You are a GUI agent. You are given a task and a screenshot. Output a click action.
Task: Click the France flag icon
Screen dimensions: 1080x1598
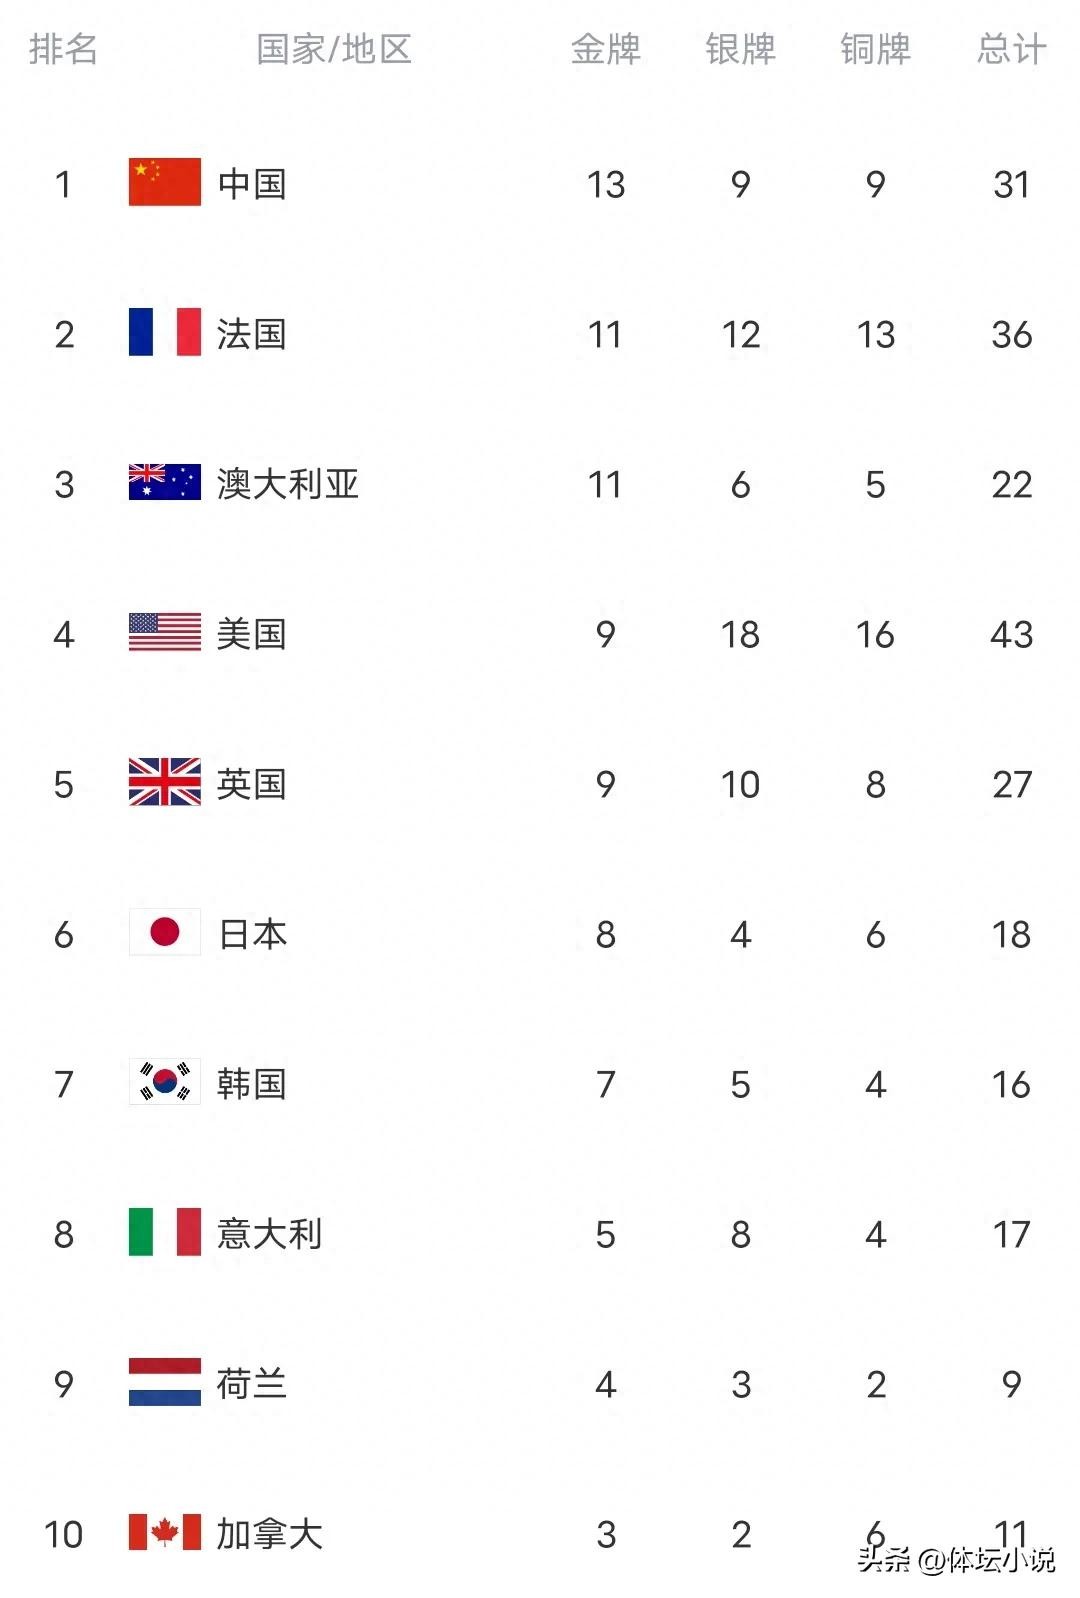(165, 332)
